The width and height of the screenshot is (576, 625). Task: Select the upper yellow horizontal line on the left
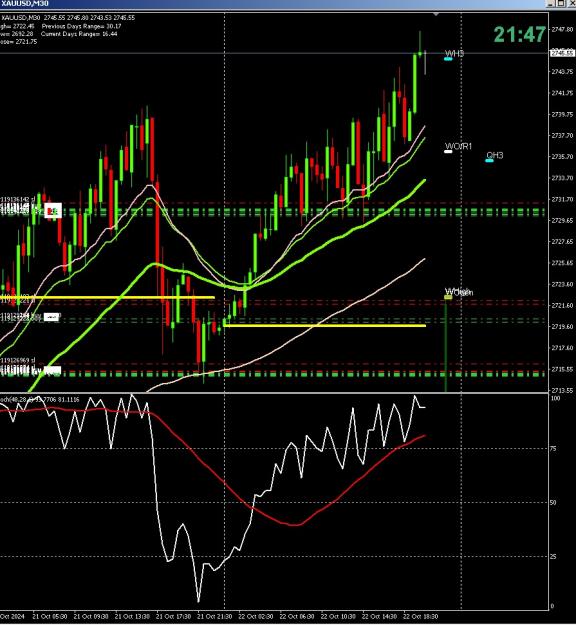coord(108,297)
